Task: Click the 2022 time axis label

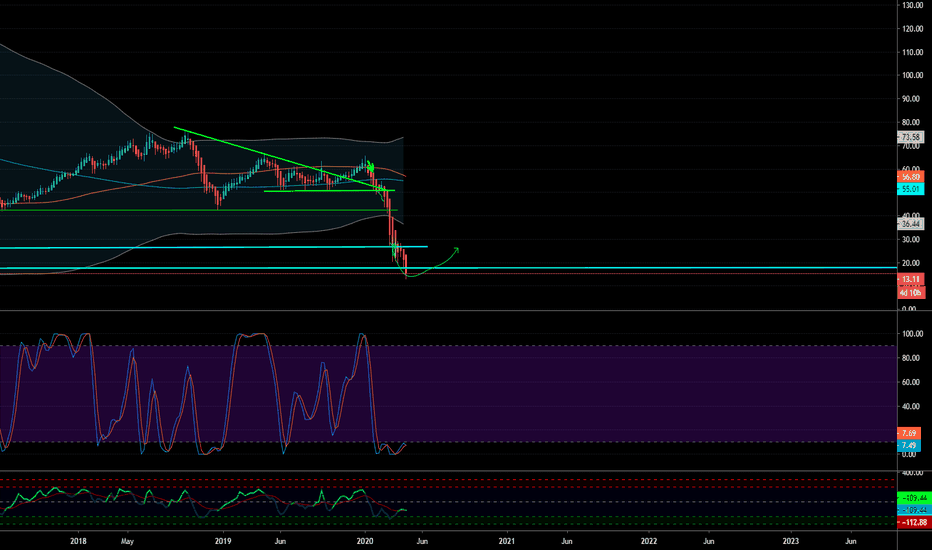Action: [649, 541]
